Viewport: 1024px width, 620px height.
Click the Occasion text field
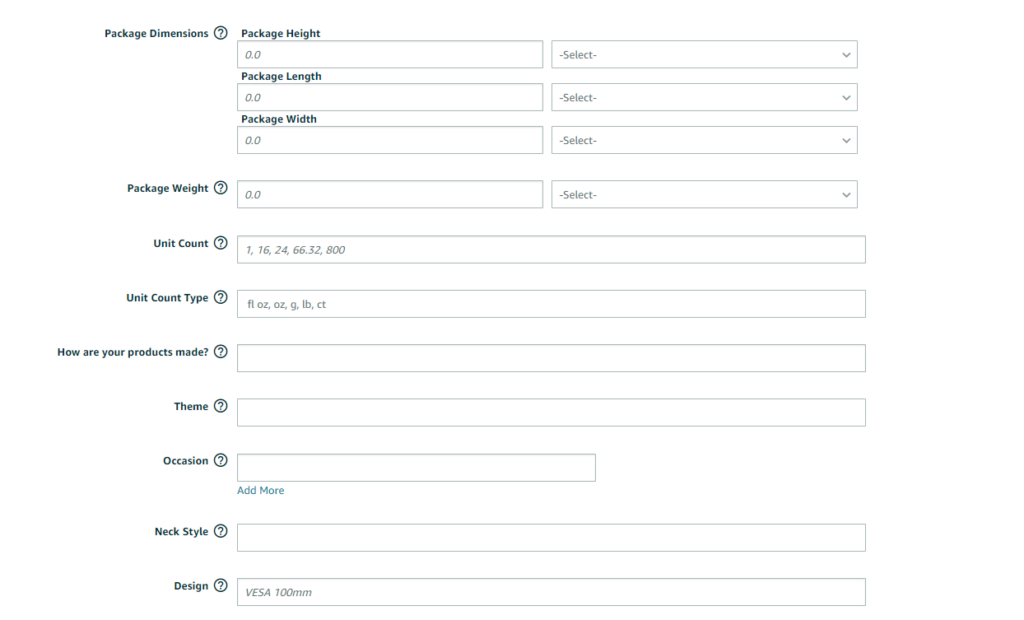(x=416, y=468)
